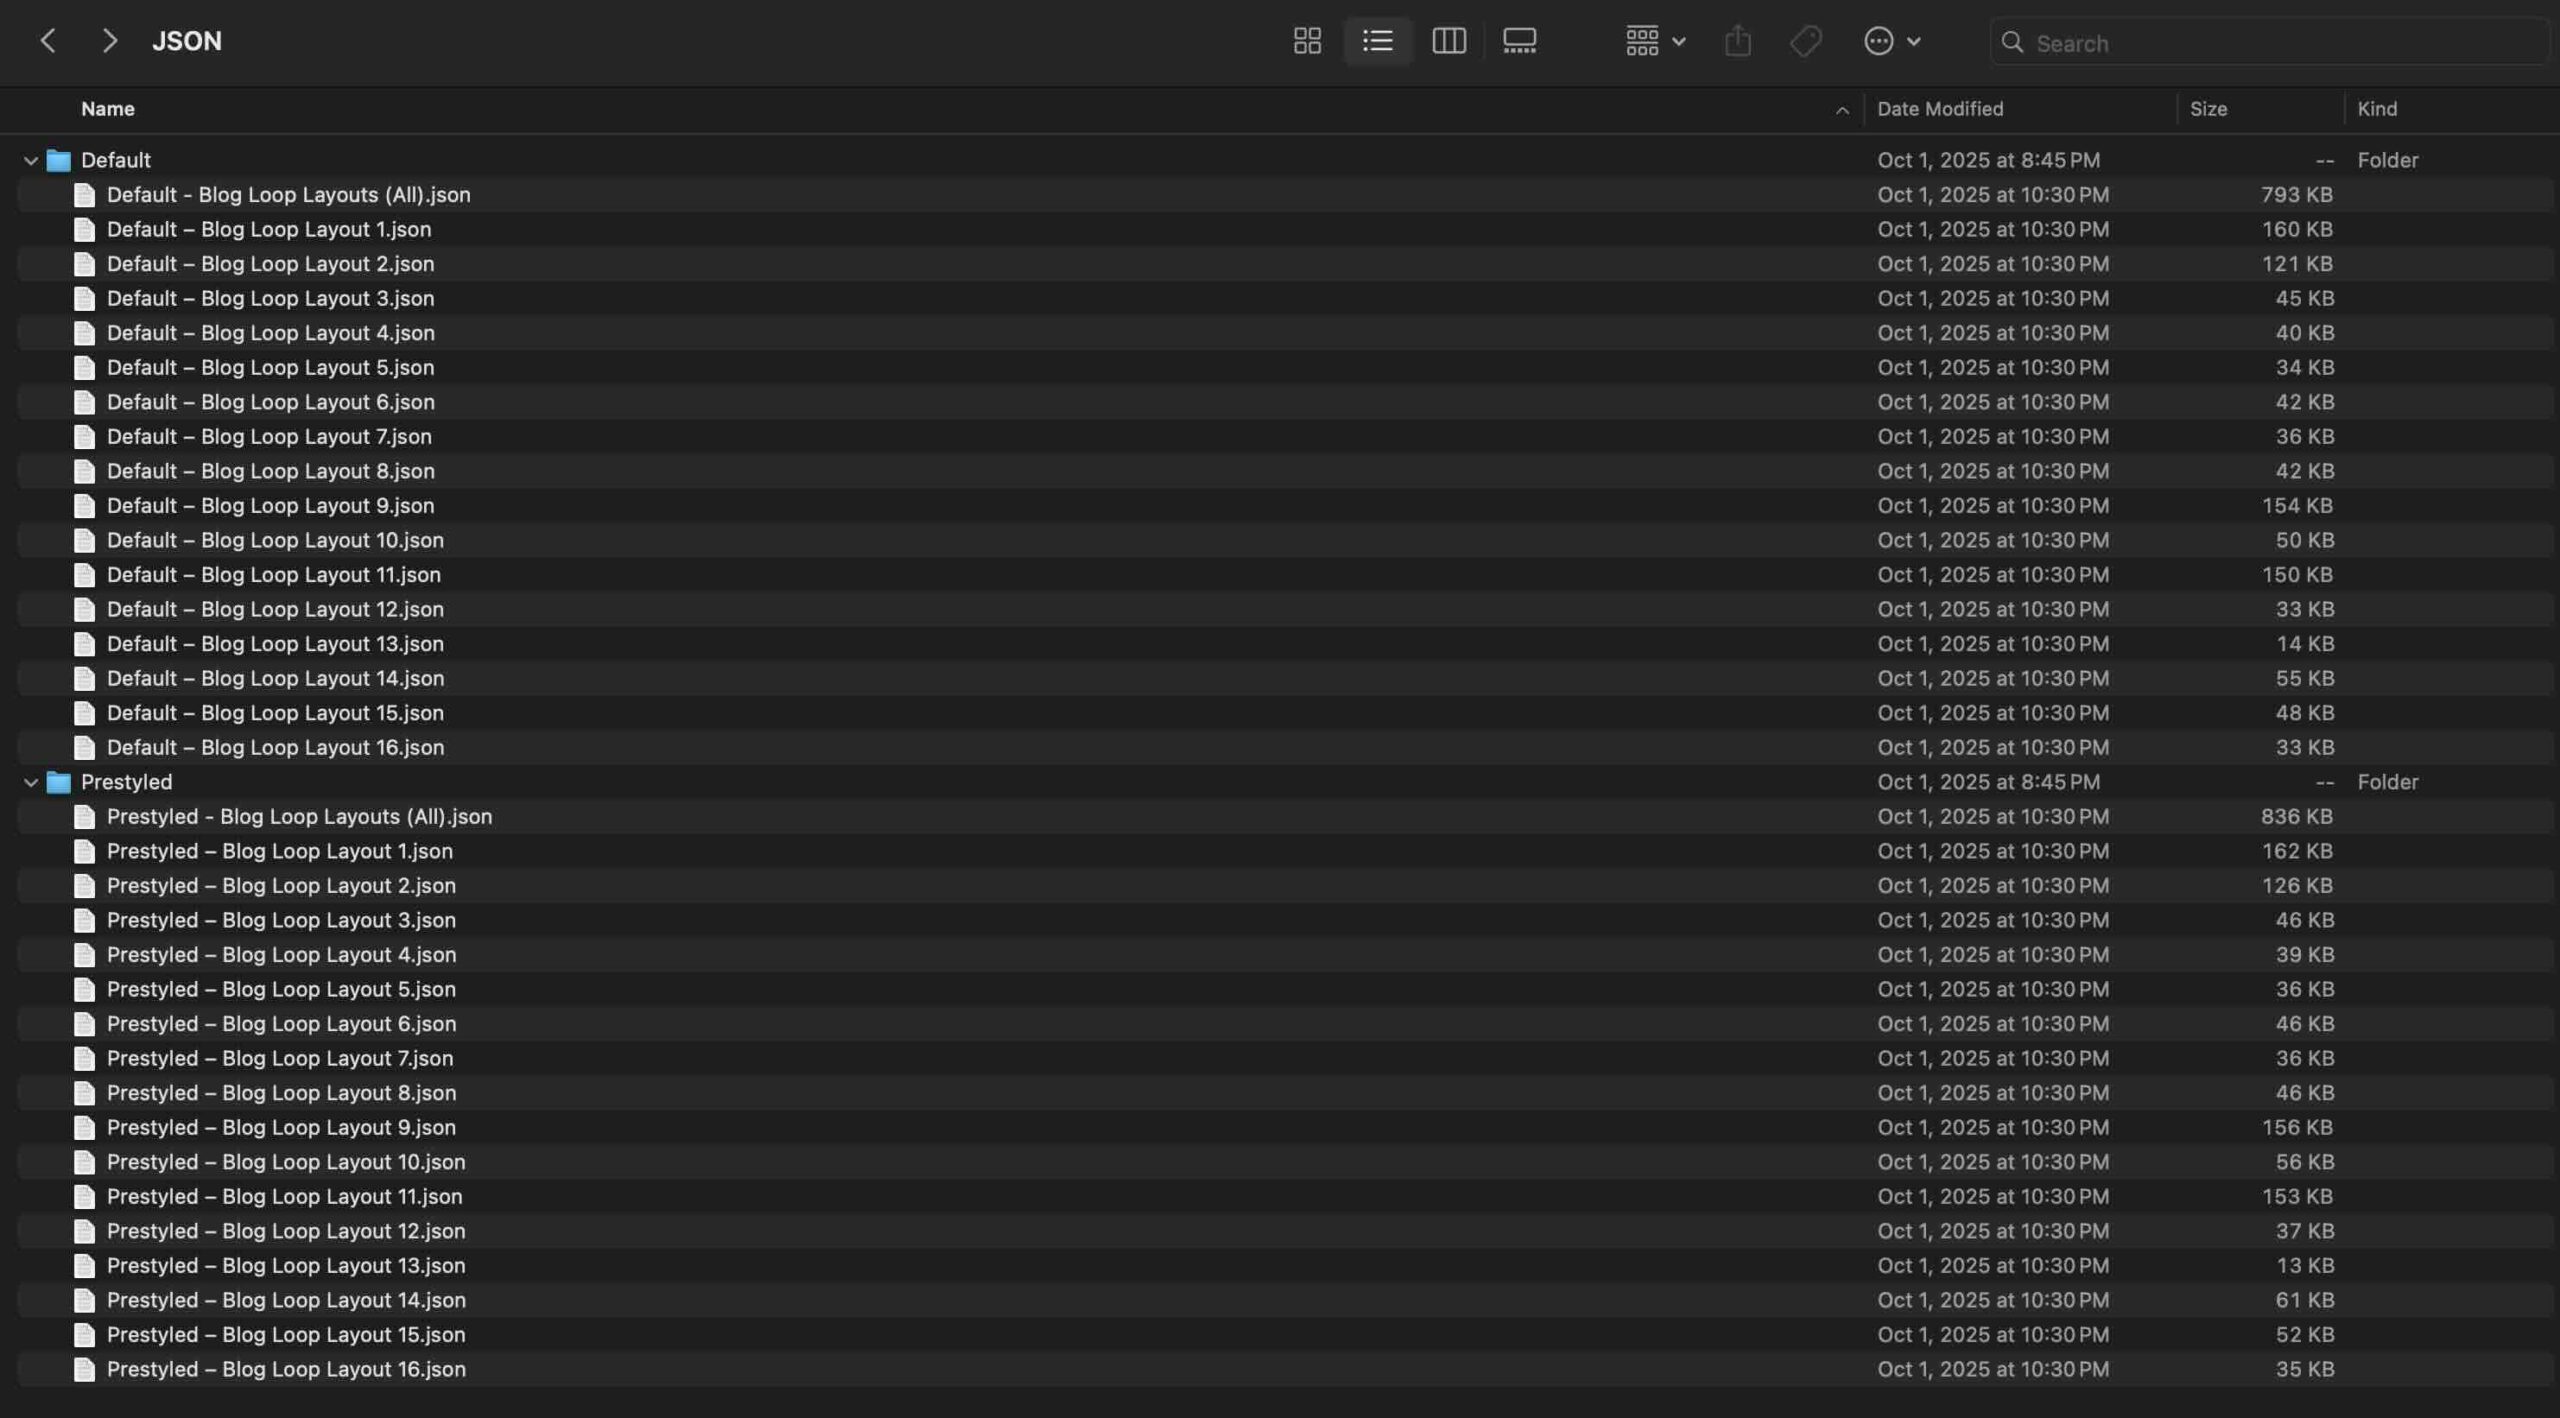Viewport: 2560px width, 1418px height.
Task: Collapse the Default folder
Action: click(31, 160)
